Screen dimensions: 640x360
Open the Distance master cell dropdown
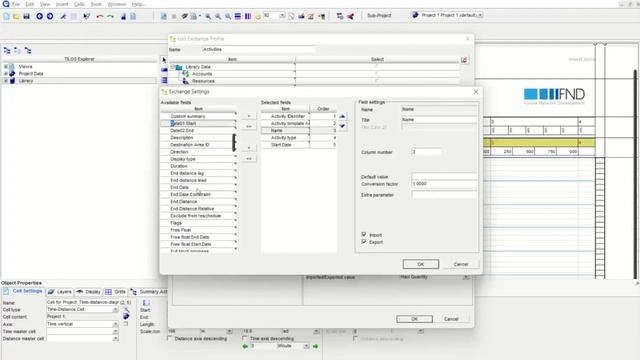(116, 339)
